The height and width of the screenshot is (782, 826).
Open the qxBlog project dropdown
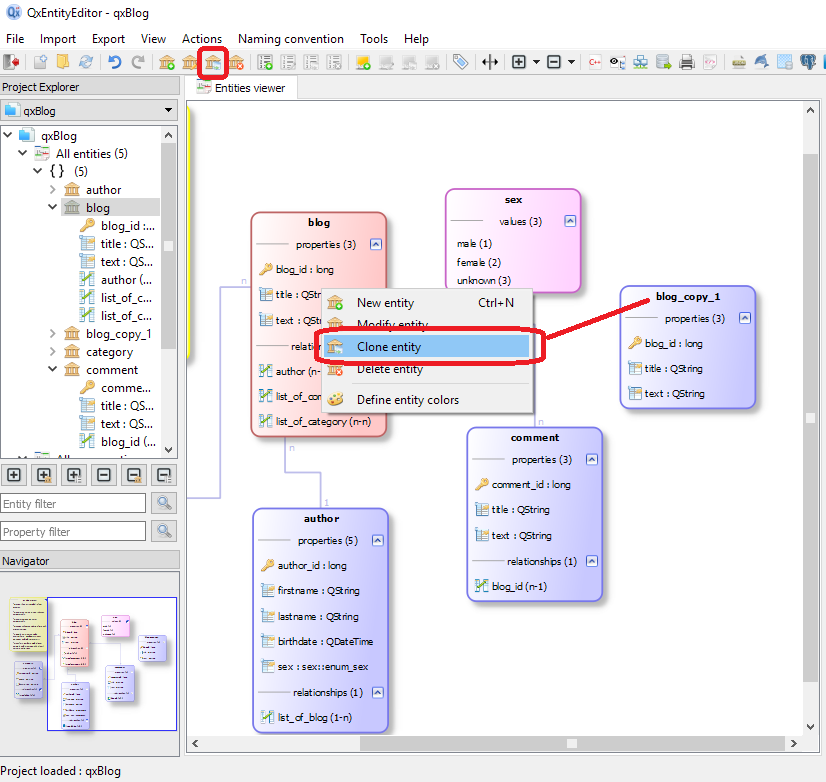click(166, 111)
